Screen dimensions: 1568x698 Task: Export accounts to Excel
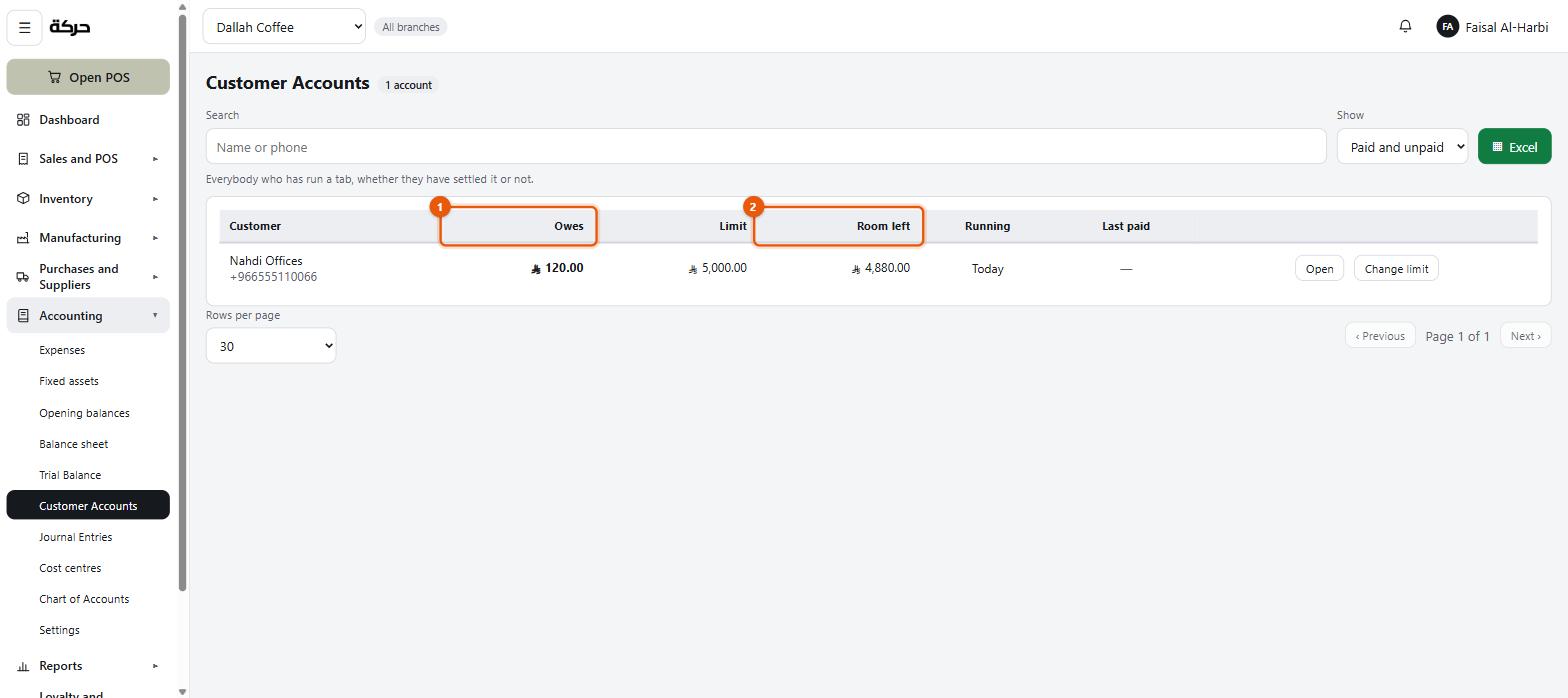1515,146
